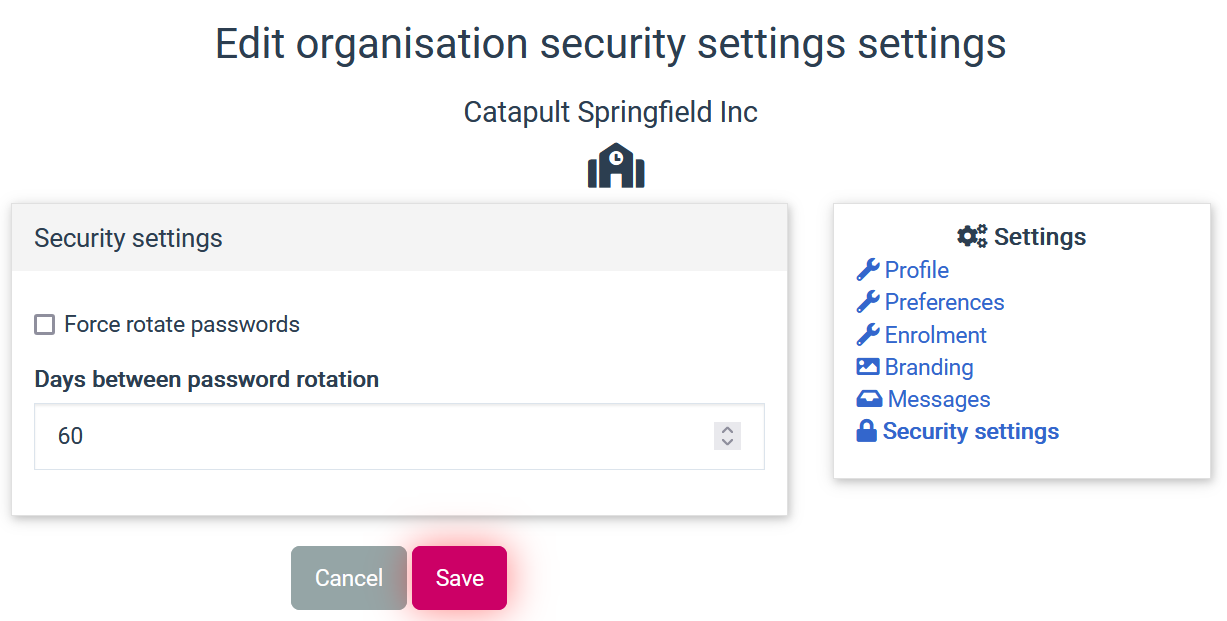Save the security settings

click(x=459, y=577)
